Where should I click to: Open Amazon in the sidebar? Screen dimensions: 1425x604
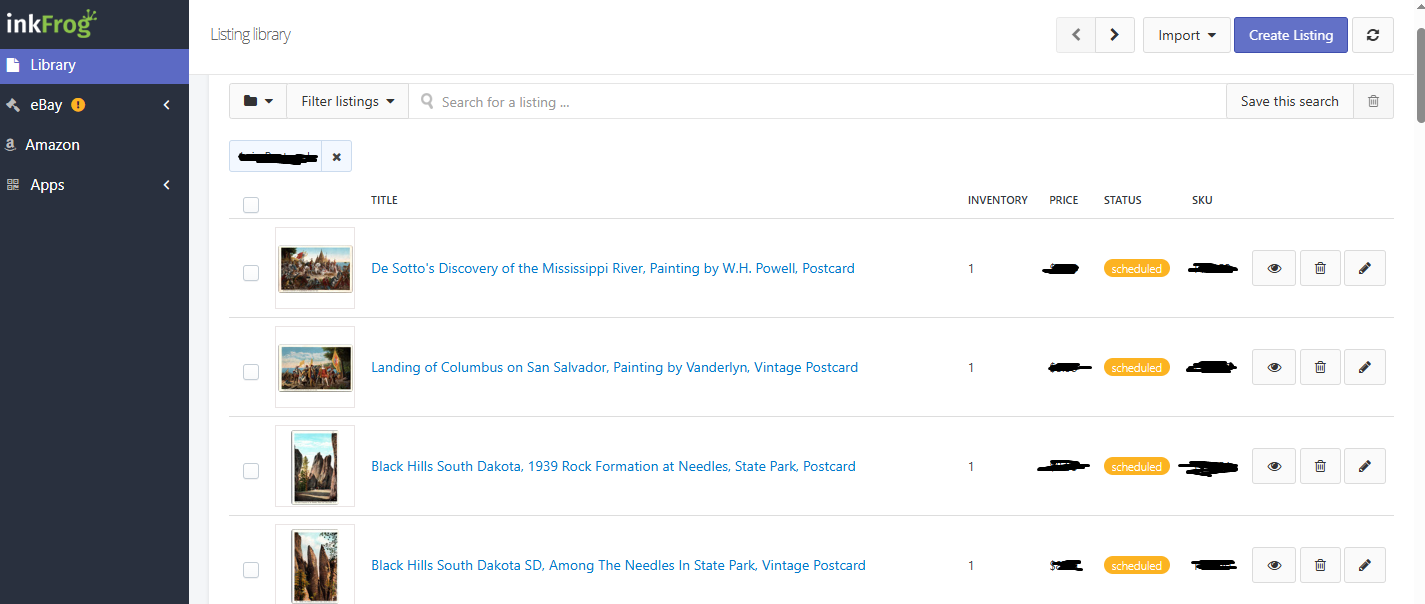click(x=52, y=145)
